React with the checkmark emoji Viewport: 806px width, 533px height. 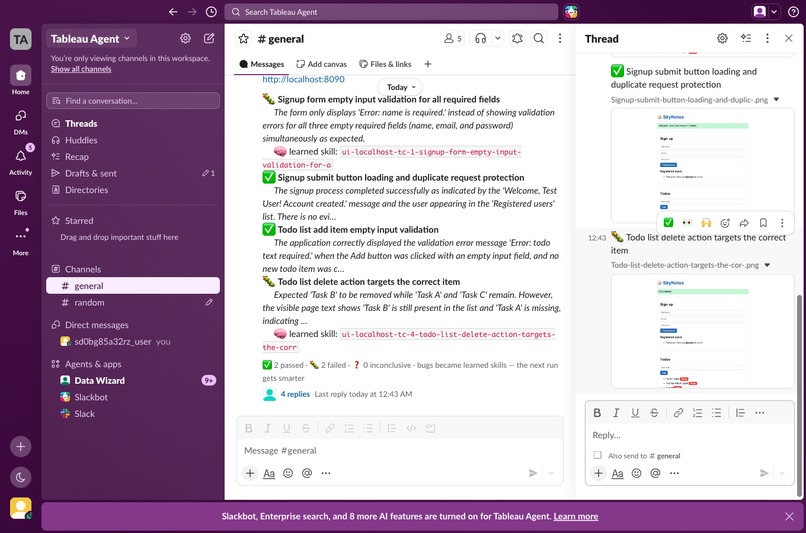click(x=668, y=223)
